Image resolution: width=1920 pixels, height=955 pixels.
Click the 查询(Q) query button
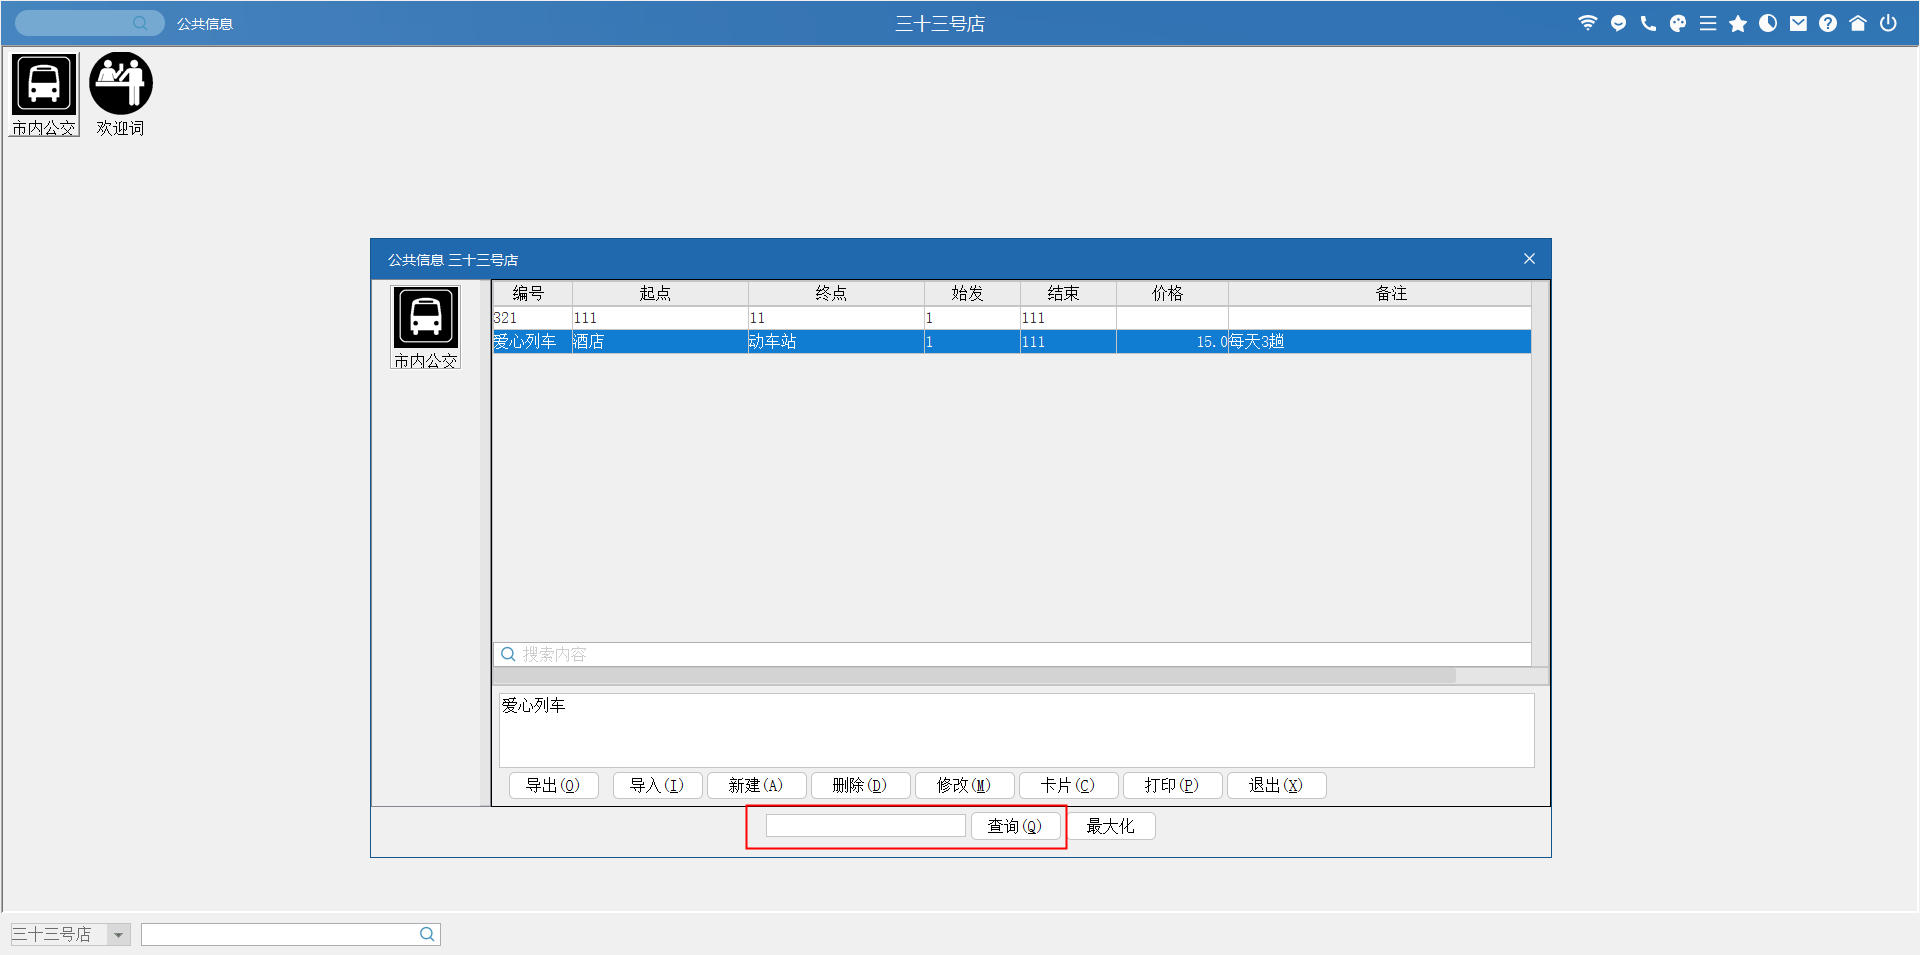tap(1015, 826)
